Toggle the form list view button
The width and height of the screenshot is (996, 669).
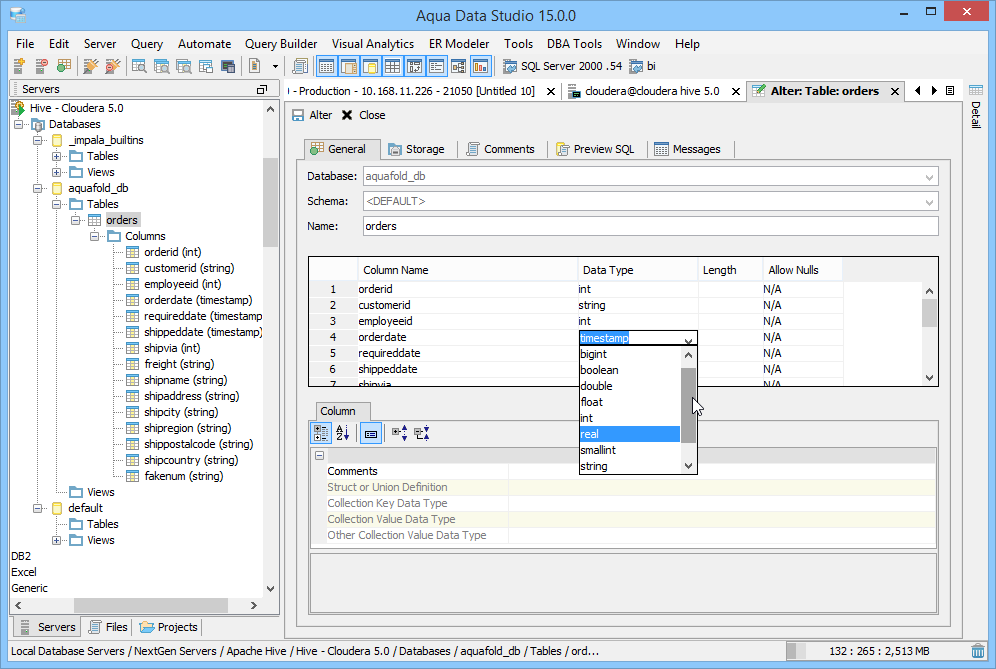(436, 66)
